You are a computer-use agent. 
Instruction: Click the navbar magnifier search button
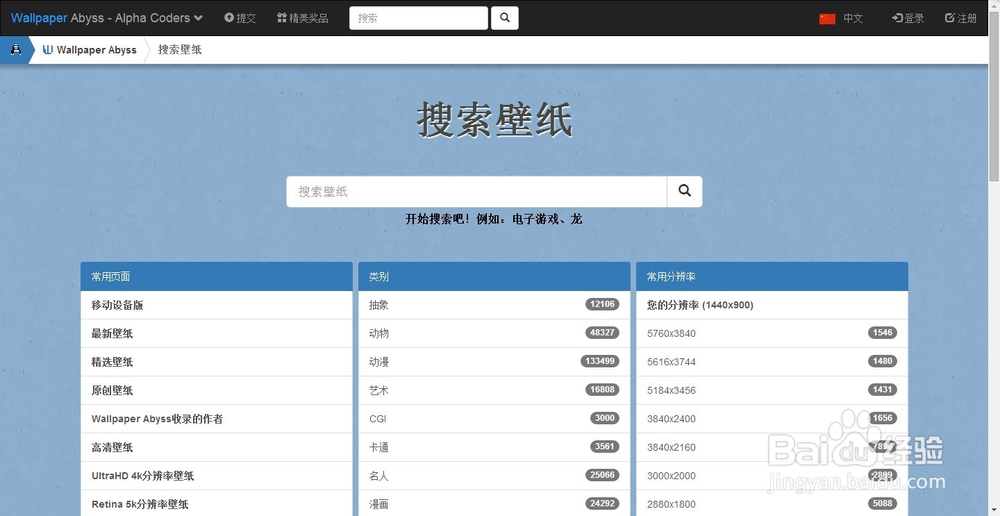[x=504, y=18]
